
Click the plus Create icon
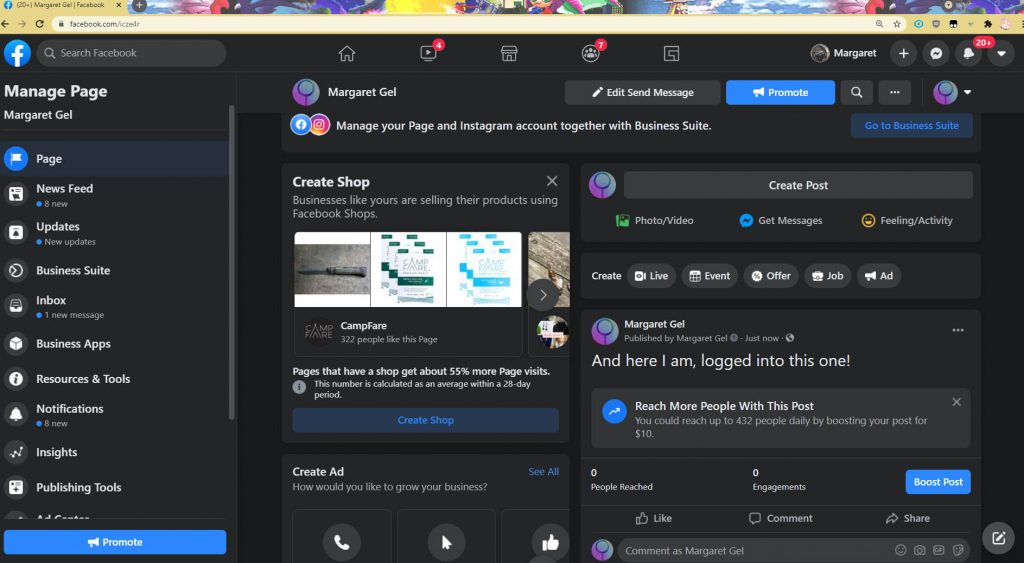point(903,54)
